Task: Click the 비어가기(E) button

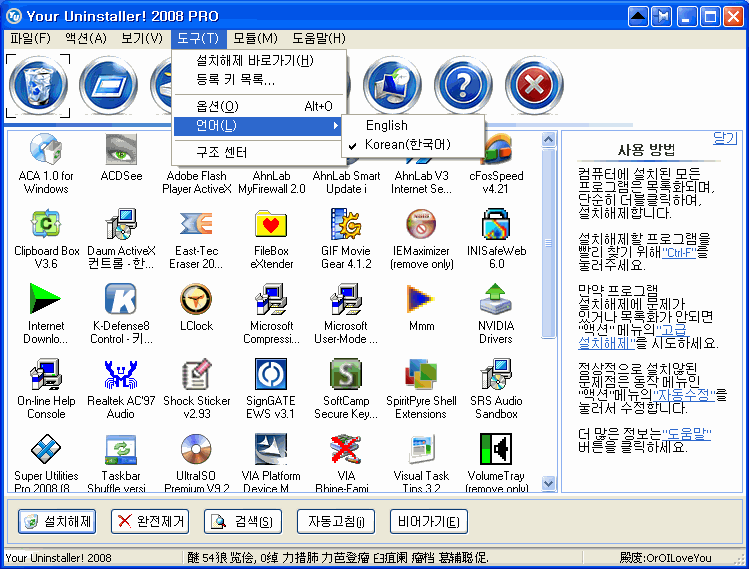Action: click(428, 521)
